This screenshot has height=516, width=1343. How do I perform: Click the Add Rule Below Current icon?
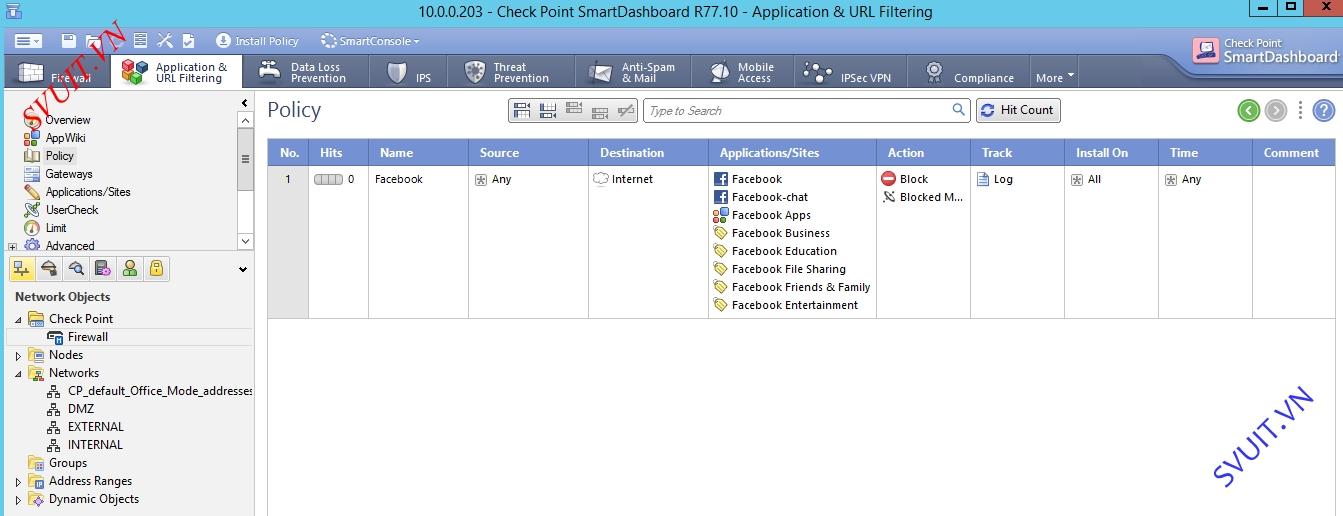point(600,111)
